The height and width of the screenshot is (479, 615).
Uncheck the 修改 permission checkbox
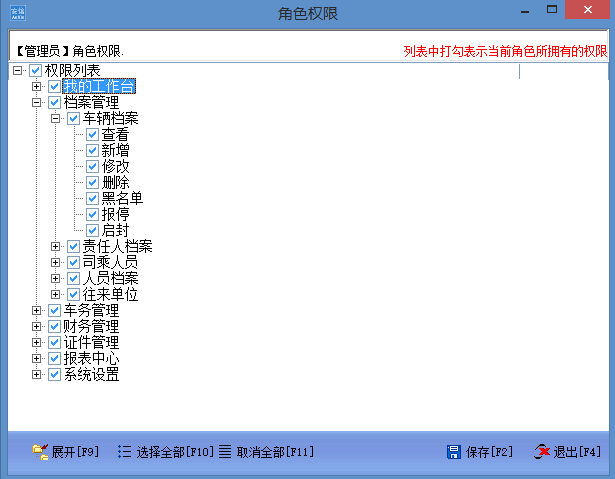point(93,166)
